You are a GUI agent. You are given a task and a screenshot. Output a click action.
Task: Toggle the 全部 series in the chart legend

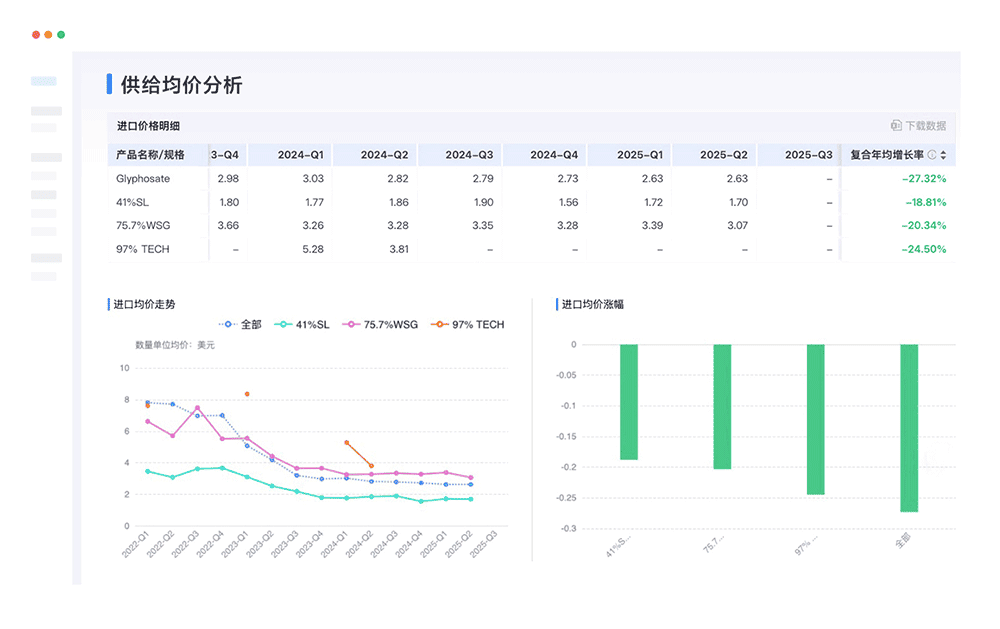point(250,324)
